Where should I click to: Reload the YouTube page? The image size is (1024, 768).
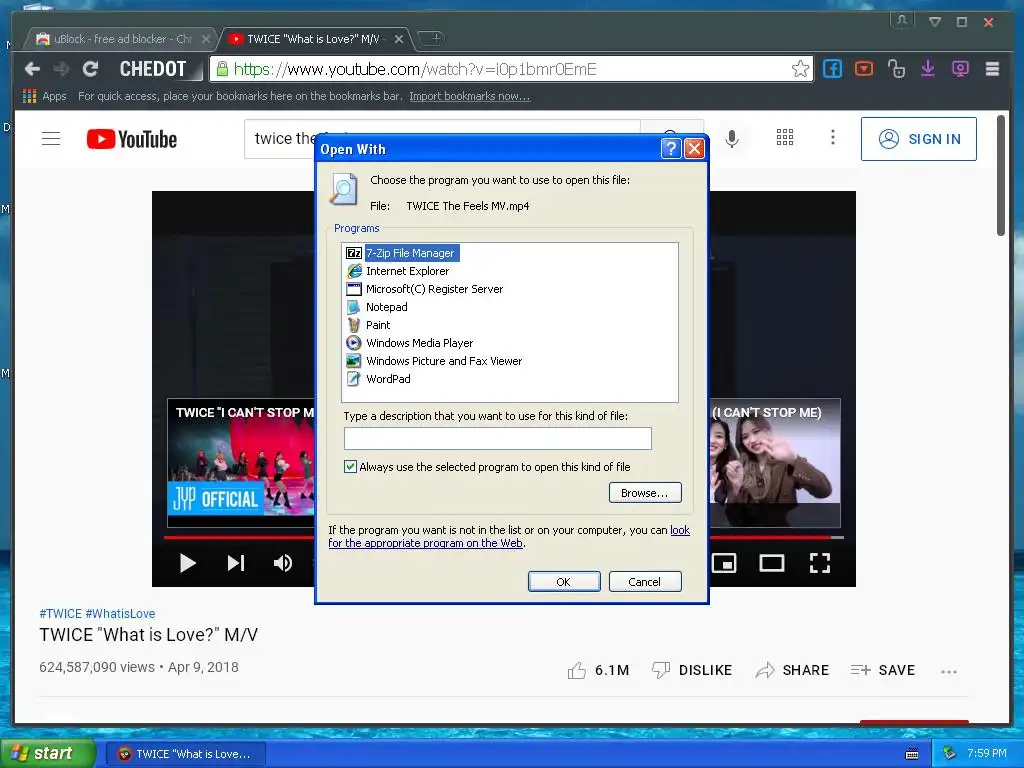90,69
